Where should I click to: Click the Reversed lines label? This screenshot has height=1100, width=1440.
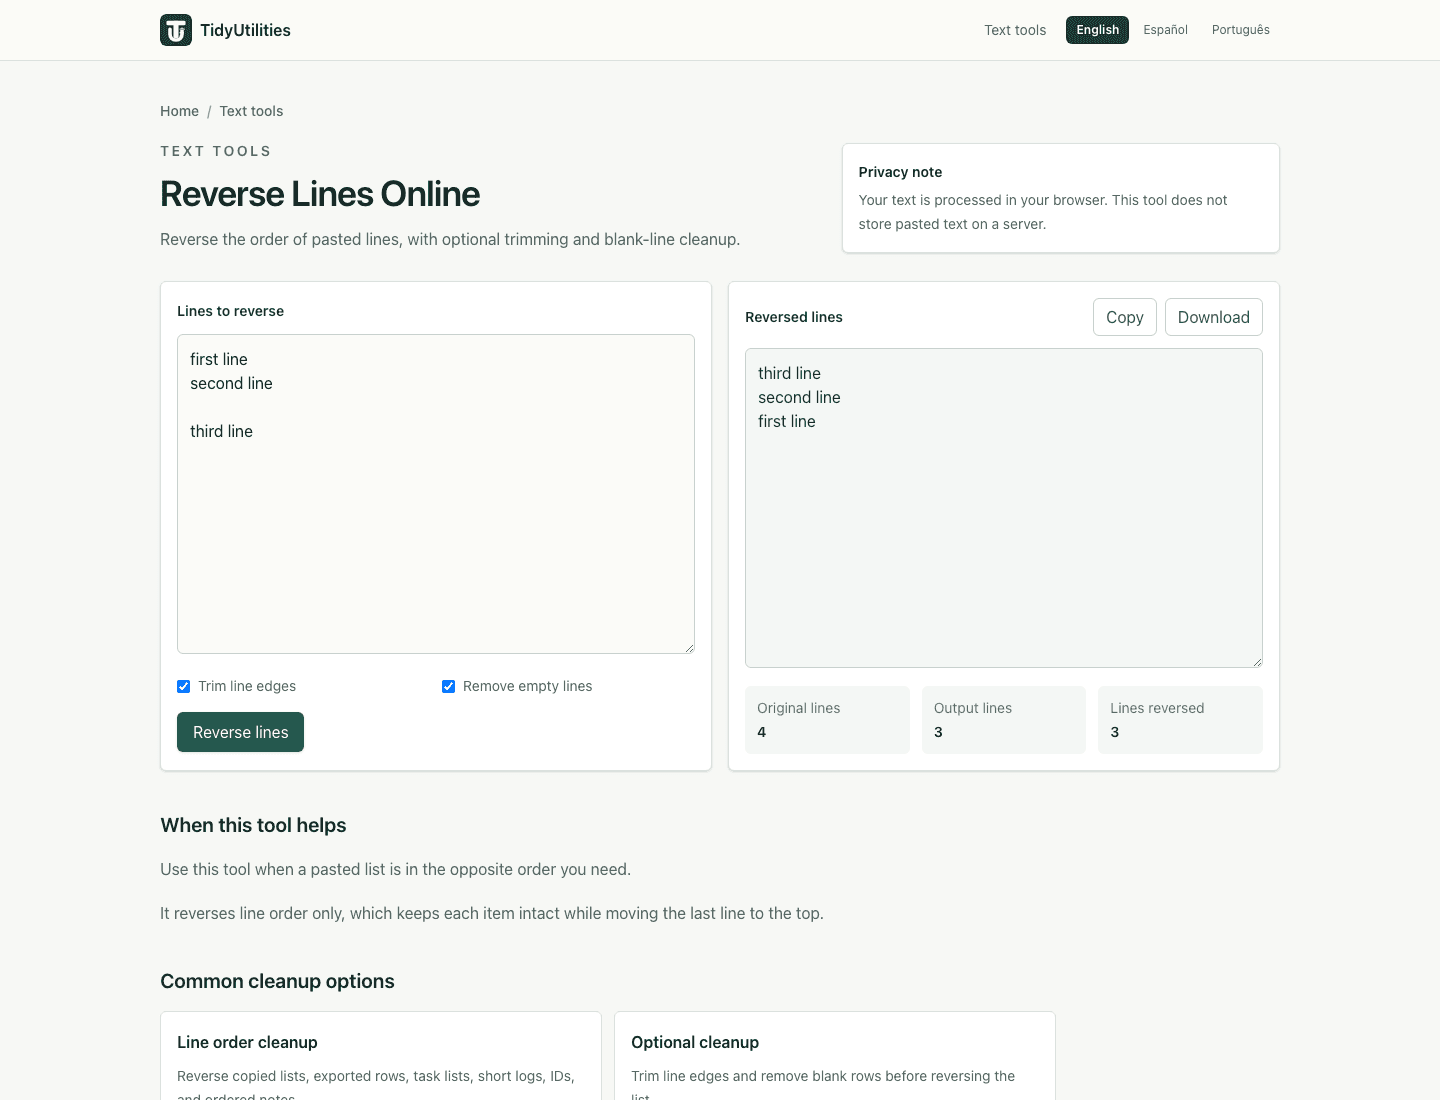794,317
